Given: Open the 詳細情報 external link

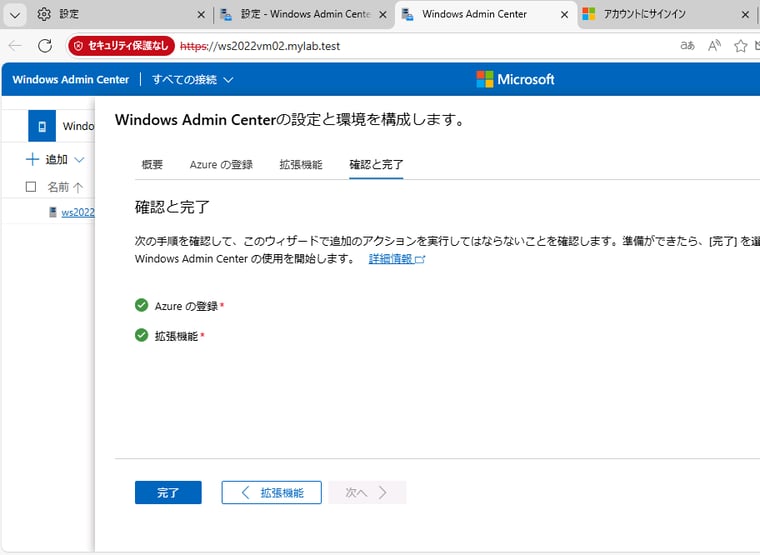Looking at the screenshot, I should (396, 259).
